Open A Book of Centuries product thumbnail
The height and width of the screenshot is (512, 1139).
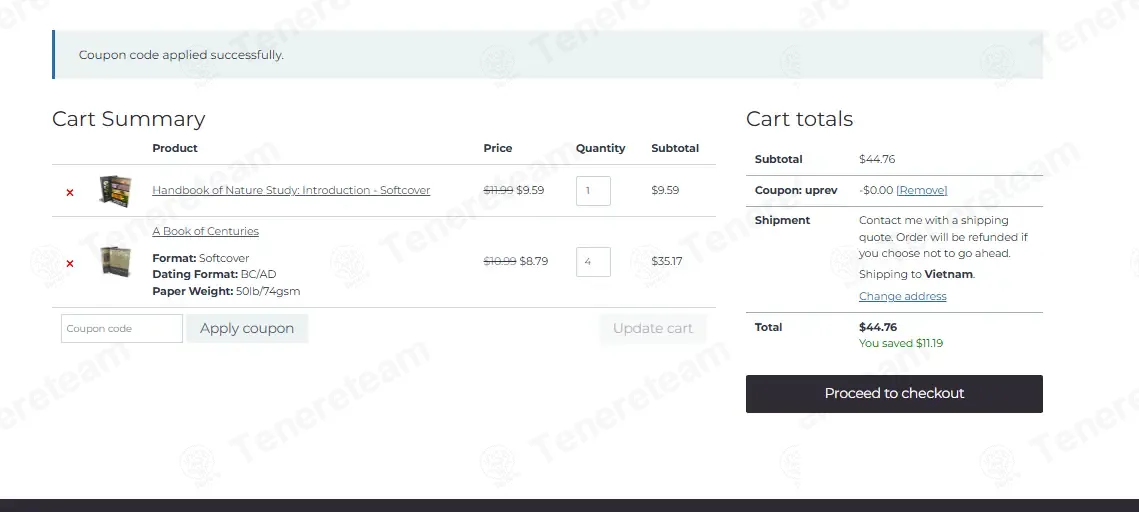[116, 261]
